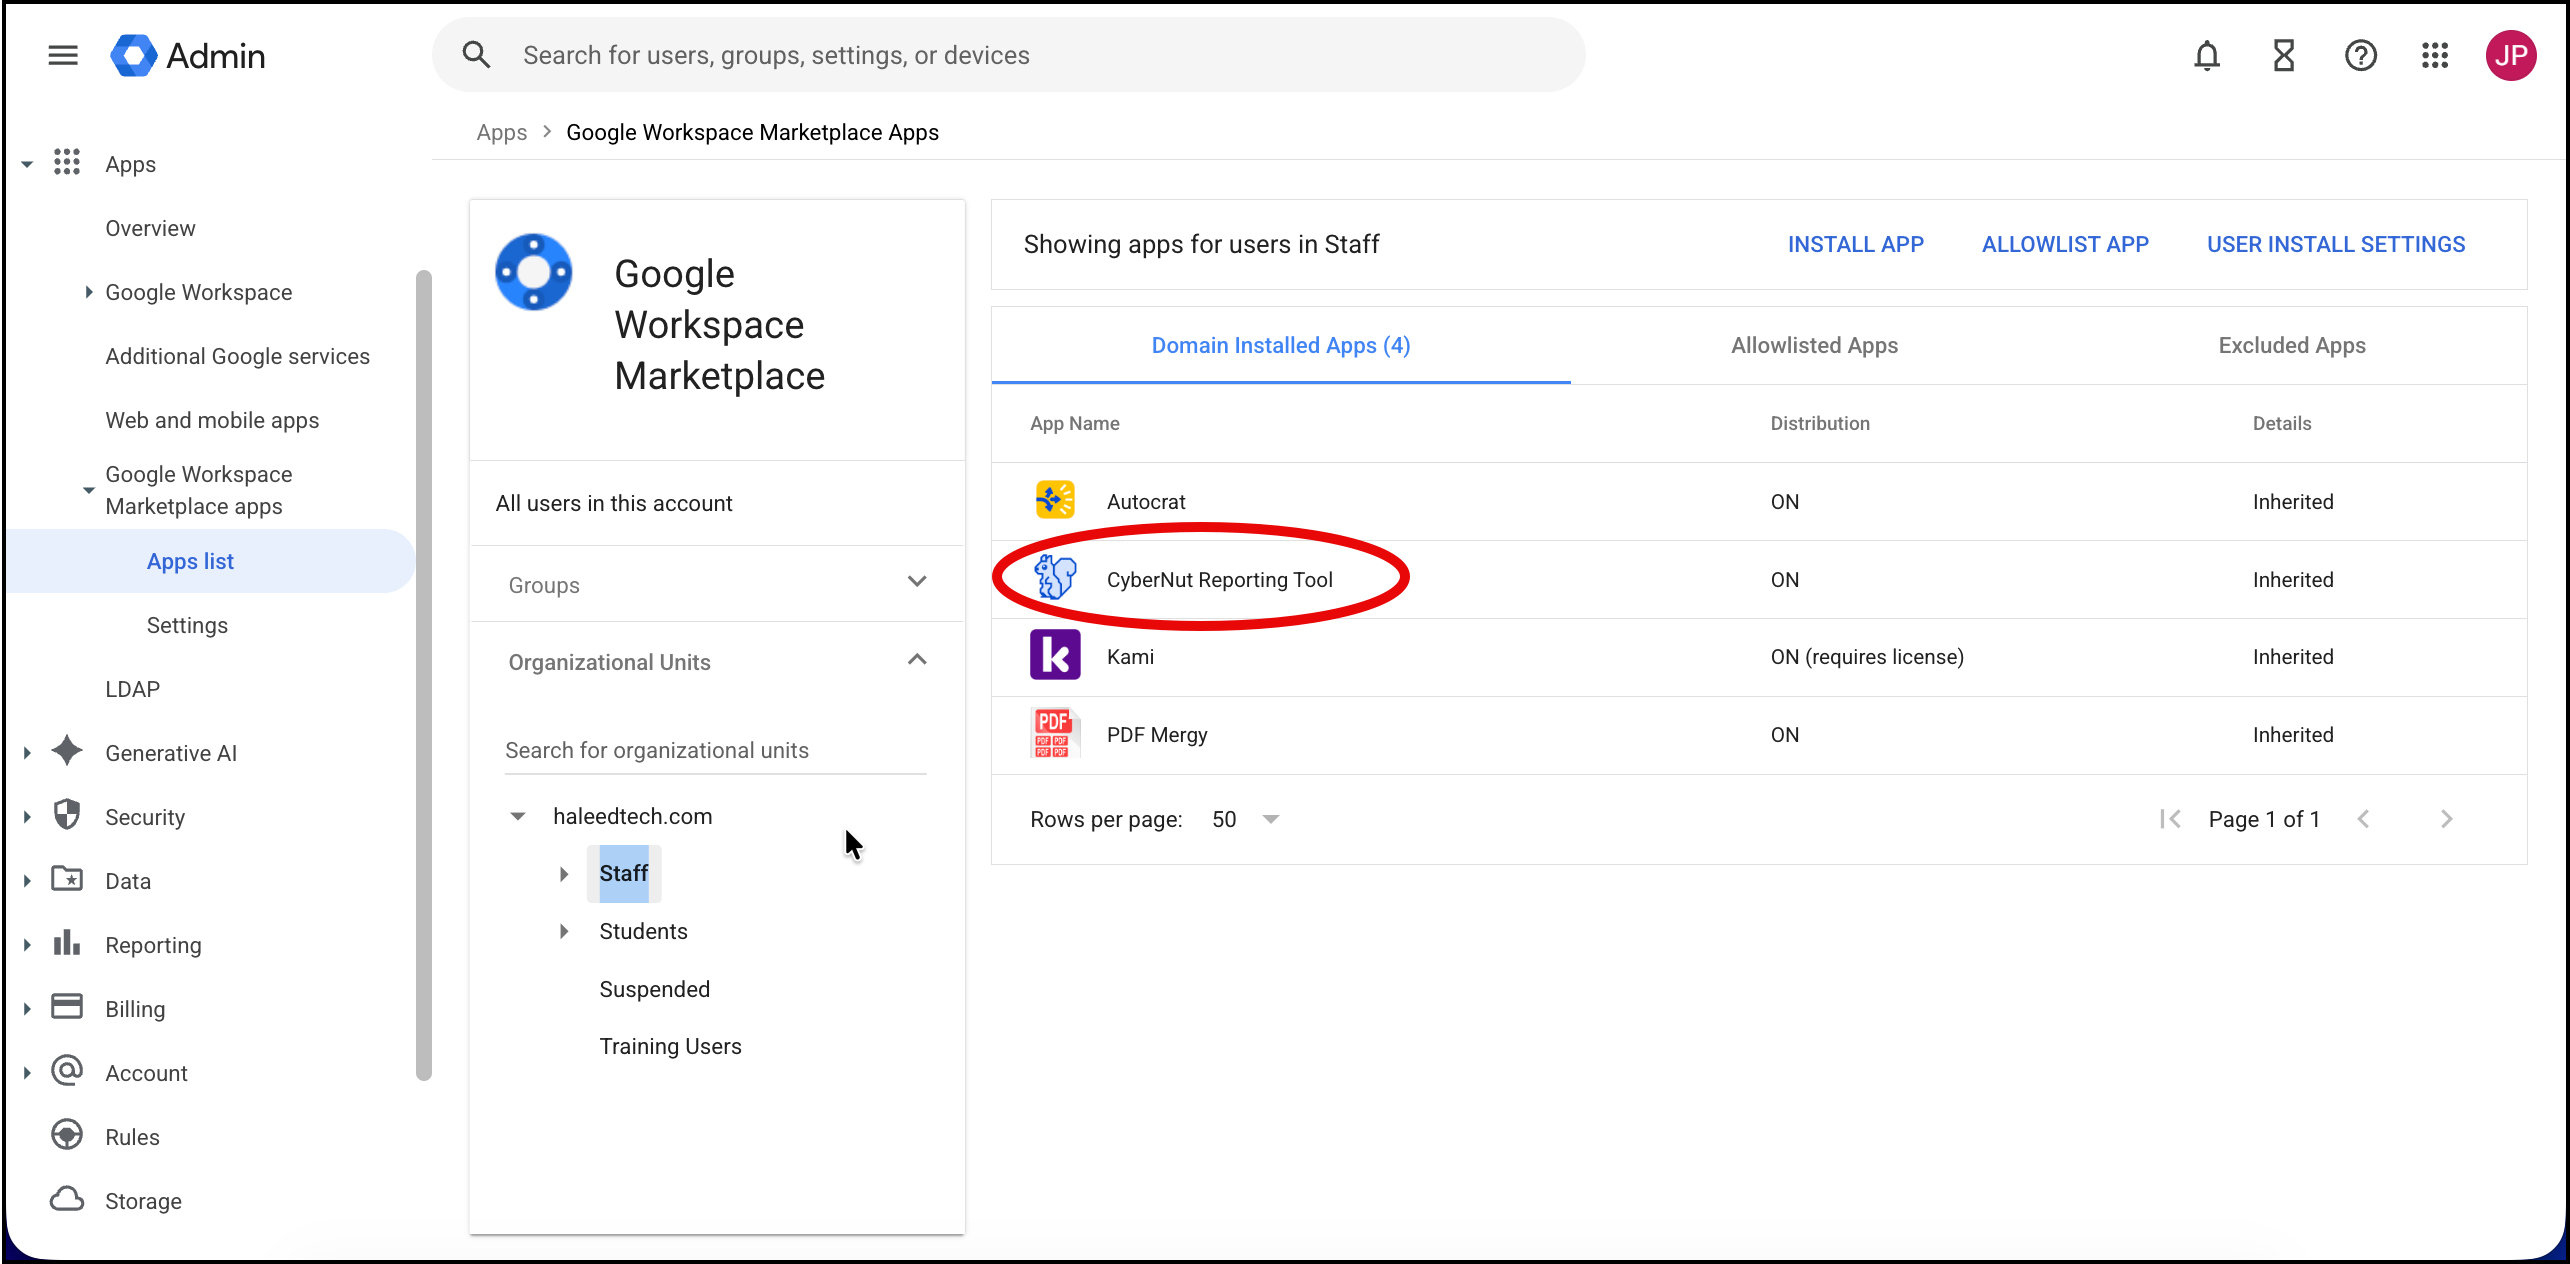Open the Rows per page dropdown
This screenshot has width=2570, height=1264.
(x=1246, y=819)
